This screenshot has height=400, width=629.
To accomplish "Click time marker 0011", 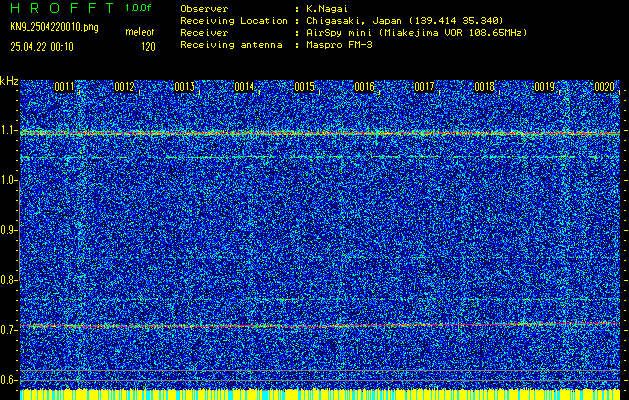I will (64, 87).
